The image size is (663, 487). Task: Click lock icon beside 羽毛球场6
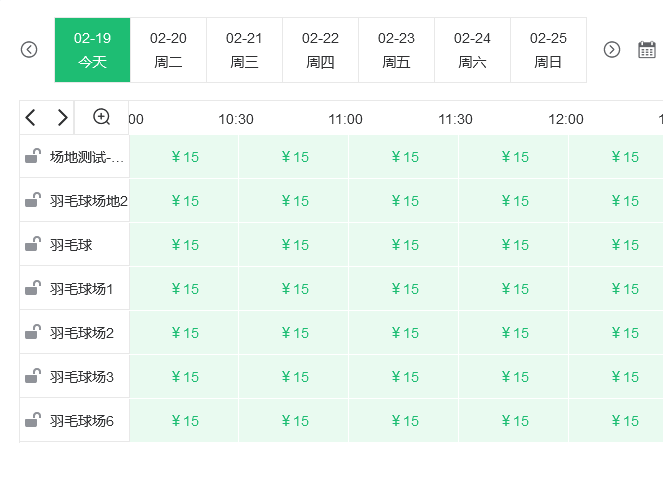33,420
